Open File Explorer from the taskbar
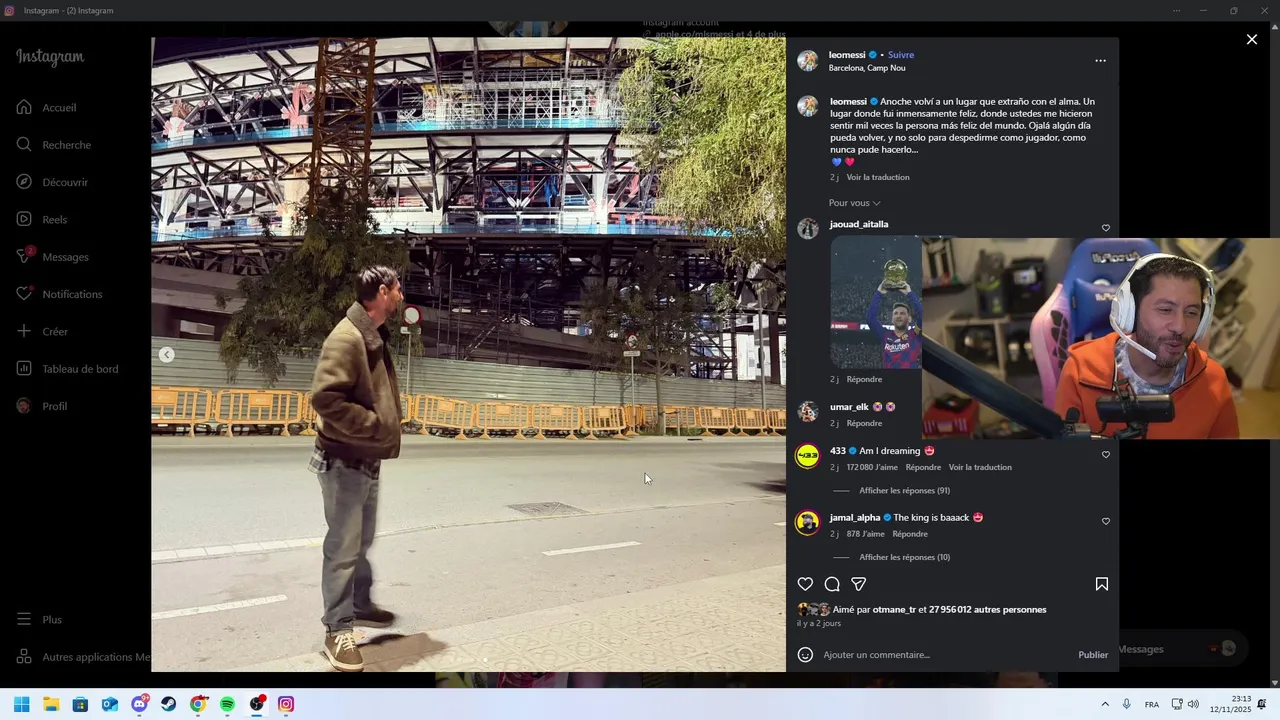Viewport: 1280px width, 720px height. 51,704
